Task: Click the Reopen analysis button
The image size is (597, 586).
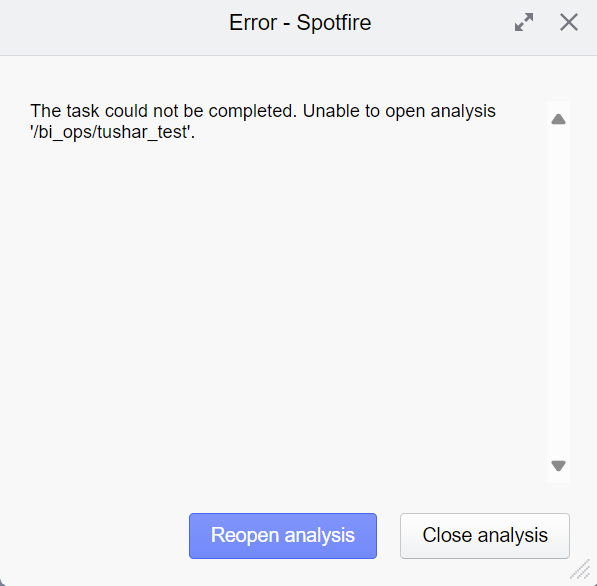Action: [283, 536]
